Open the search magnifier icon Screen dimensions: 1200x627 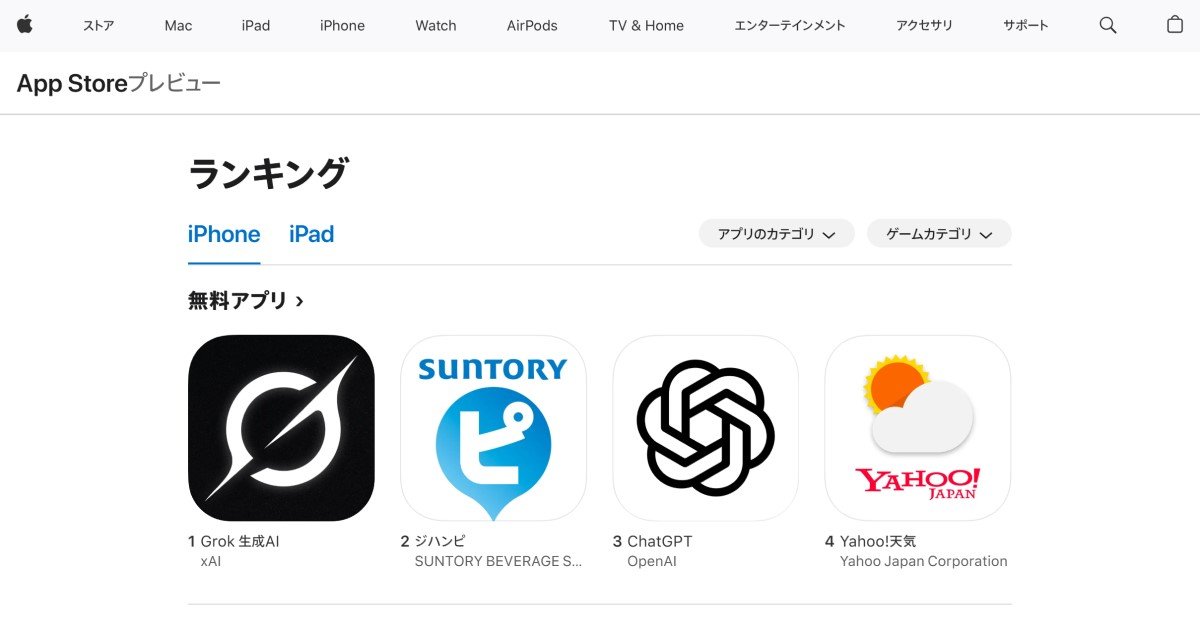click(x=1108, y=25)
